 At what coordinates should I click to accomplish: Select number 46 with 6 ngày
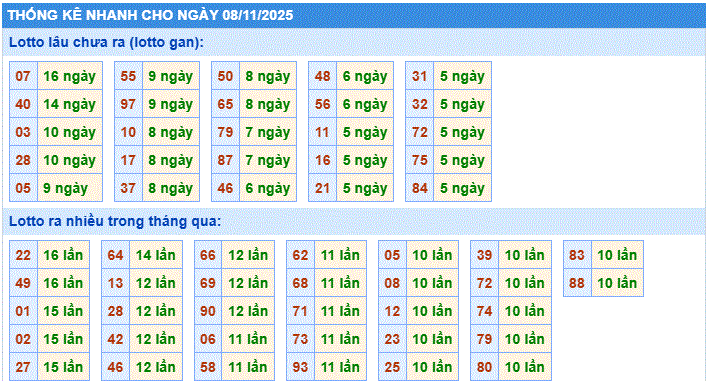(225, 188)
